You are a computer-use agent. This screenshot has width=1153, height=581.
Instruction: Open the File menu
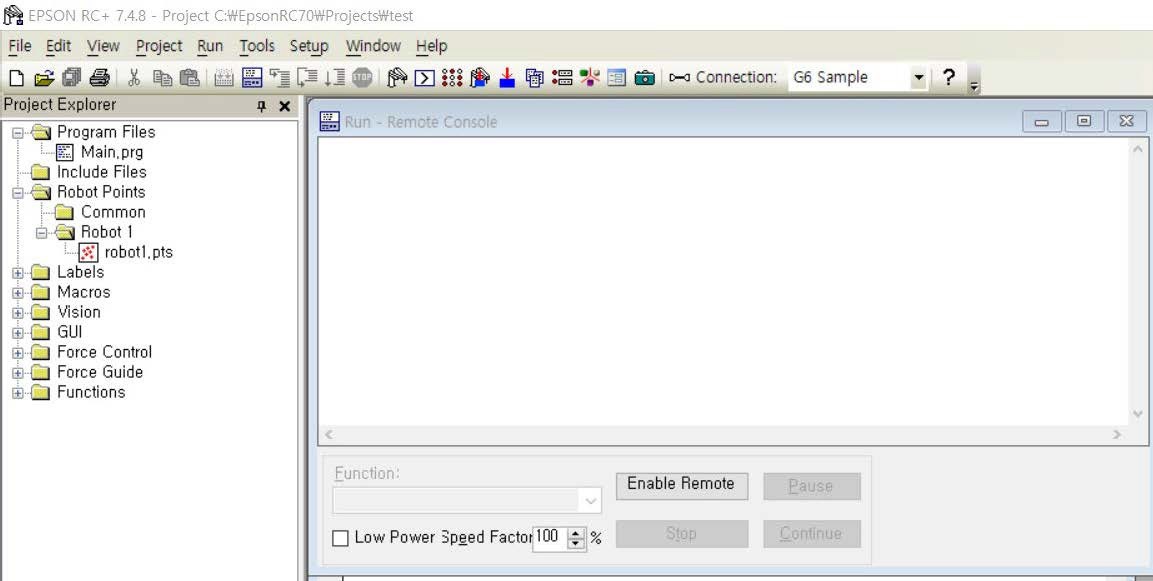tap(20, 46)
